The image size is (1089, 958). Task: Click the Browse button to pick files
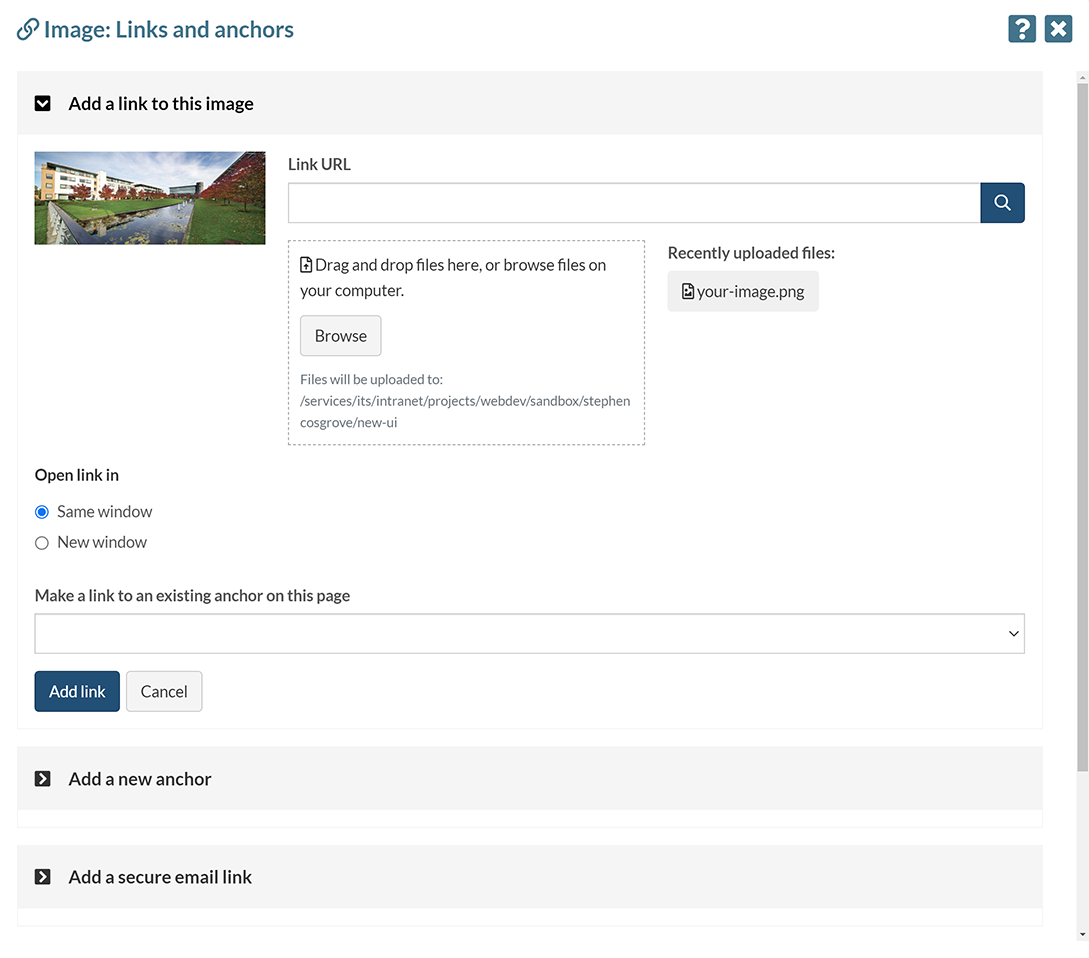point(340,336)
